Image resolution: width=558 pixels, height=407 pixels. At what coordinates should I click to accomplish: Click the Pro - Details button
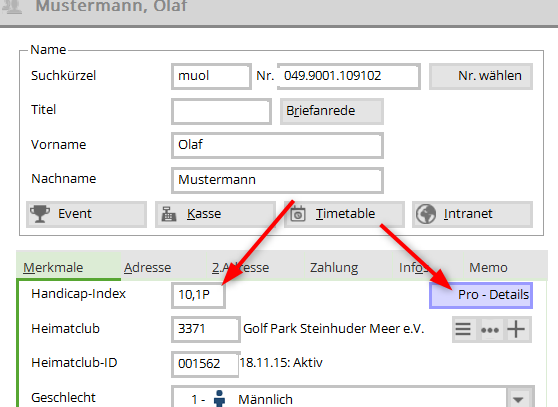coord(481,295)
